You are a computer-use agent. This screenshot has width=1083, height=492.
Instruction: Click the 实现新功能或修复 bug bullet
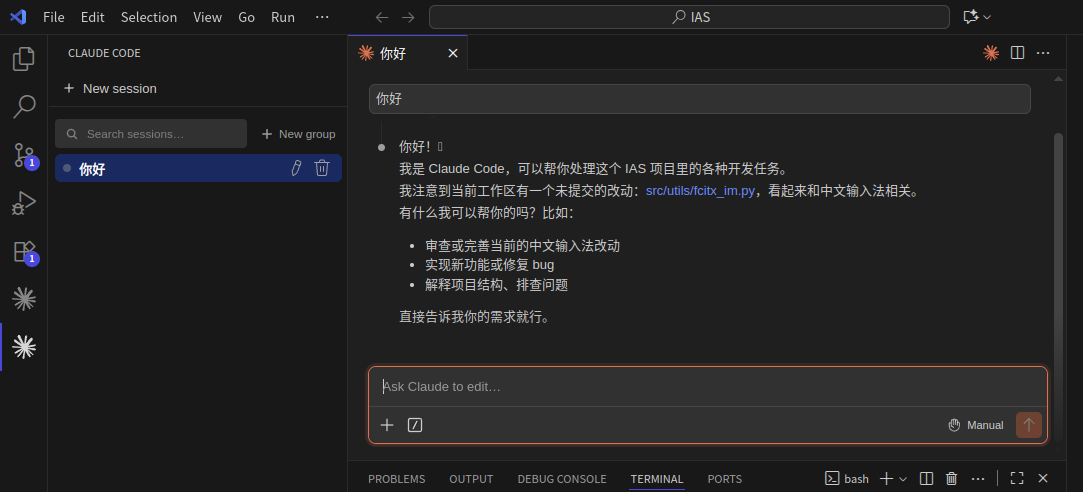[490, 265]
